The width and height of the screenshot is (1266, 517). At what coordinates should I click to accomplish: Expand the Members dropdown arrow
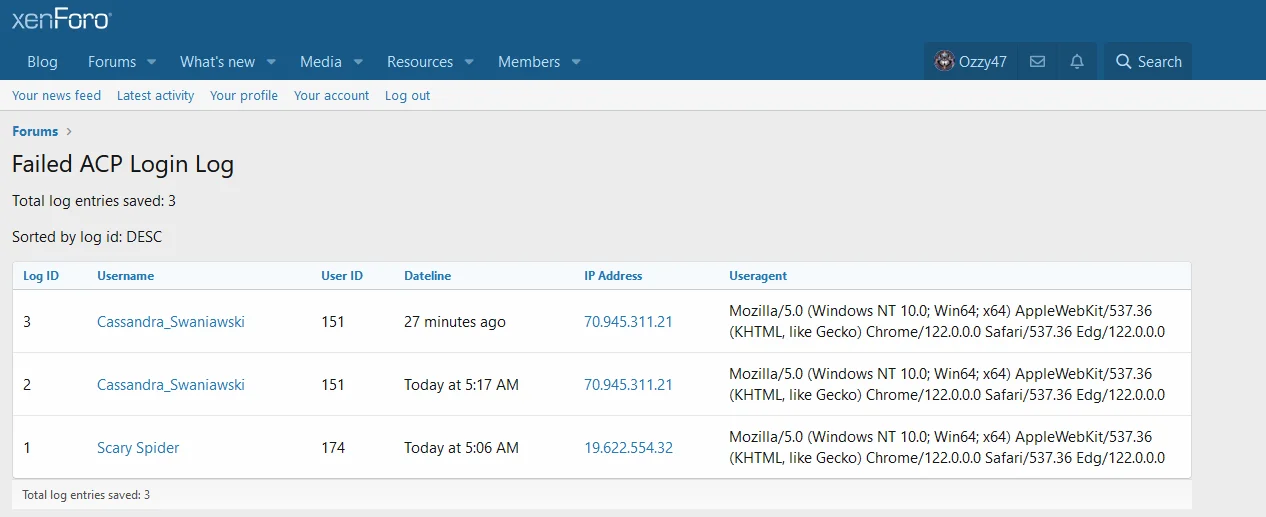(x=576, y=62)
